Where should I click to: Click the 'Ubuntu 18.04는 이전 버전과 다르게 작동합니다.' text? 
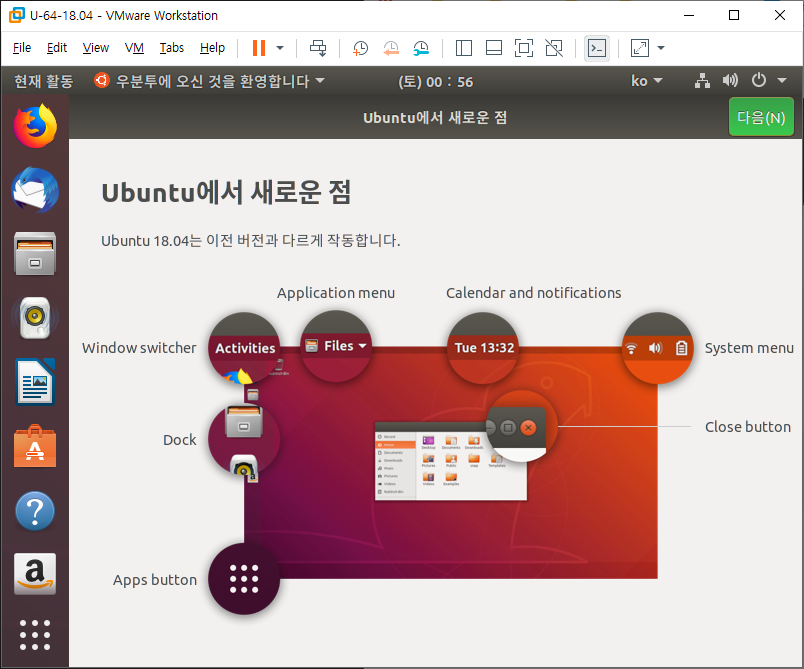click(251, 240)
